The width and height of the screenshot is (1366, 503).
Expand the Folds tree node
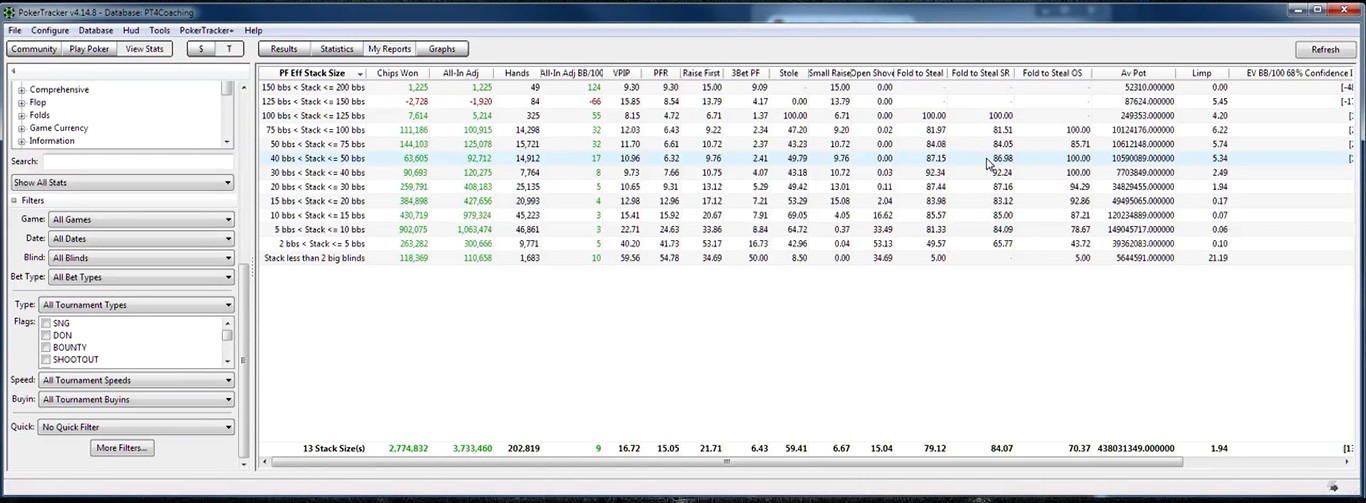pyautogui.click(x=22, y=116)
